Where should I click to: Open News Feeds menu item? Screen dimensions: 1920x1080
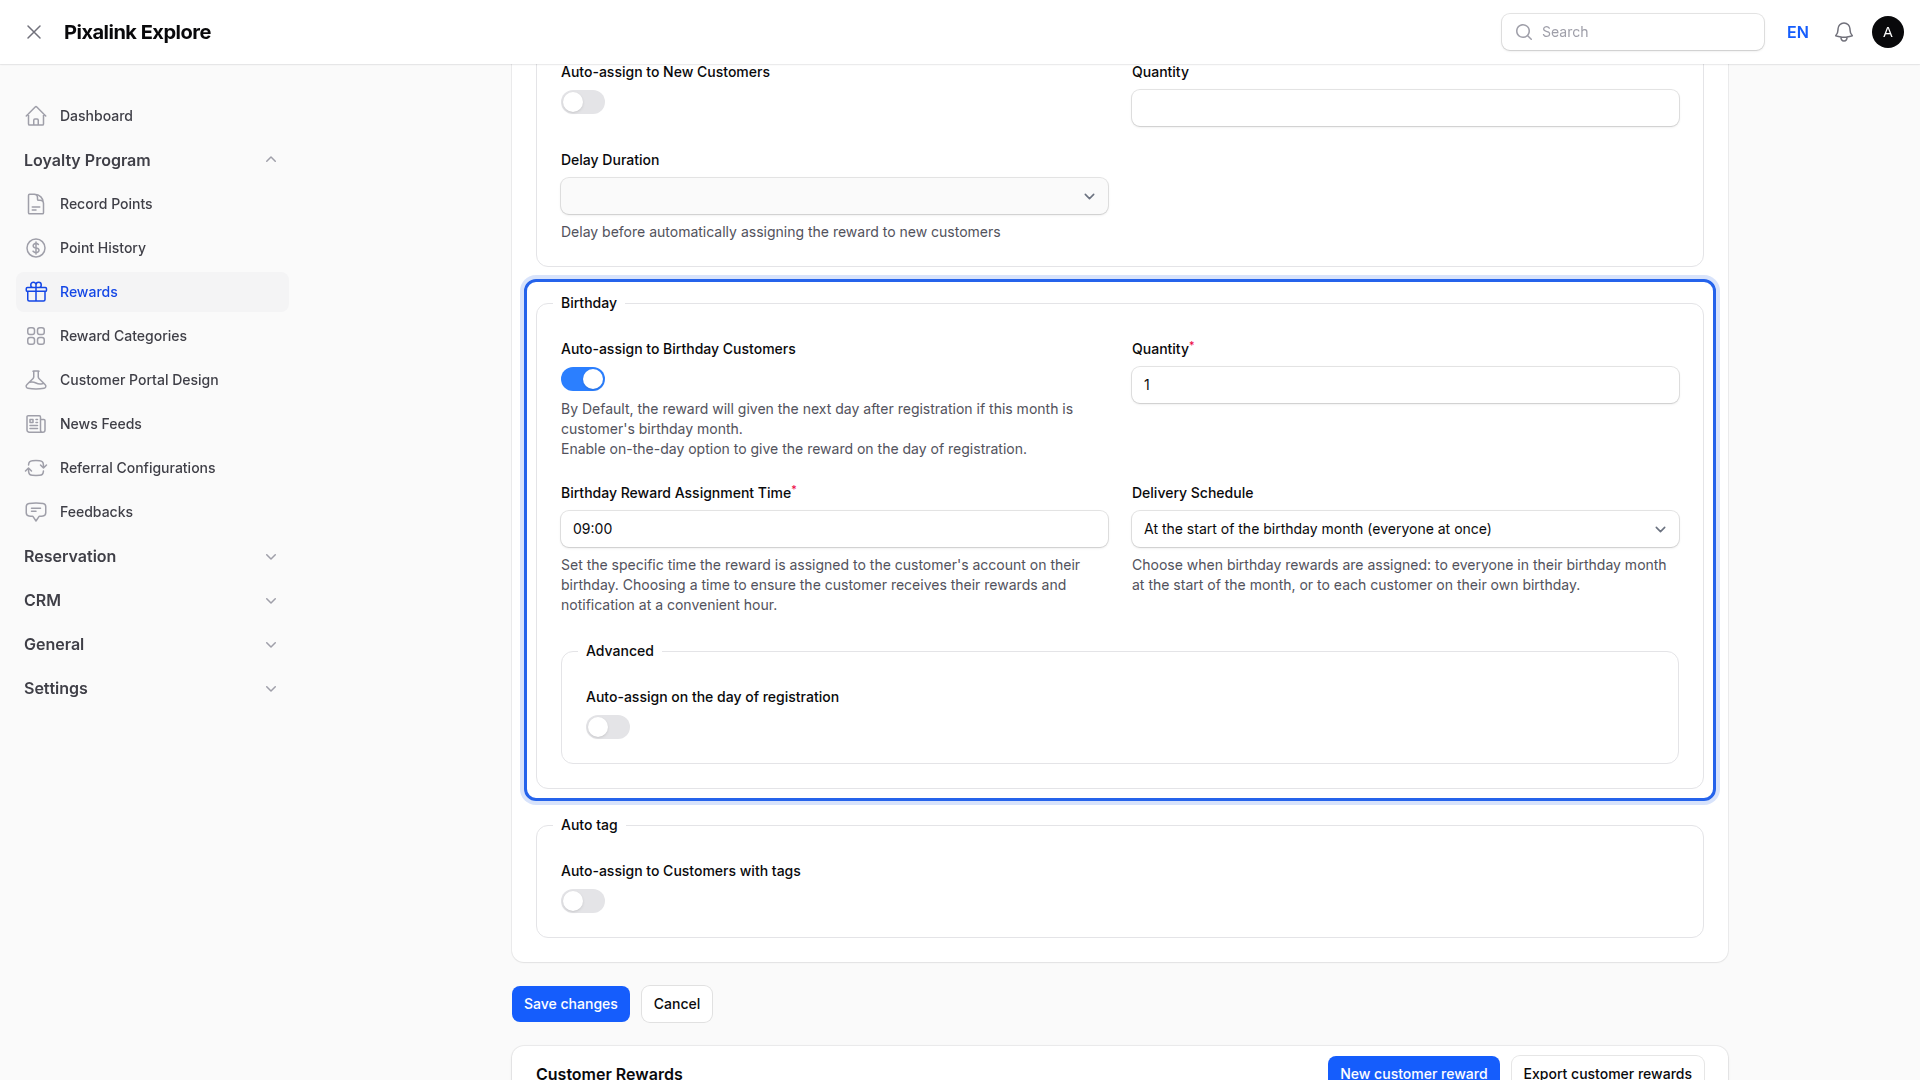pyautogui.click(x=152, y=424)
